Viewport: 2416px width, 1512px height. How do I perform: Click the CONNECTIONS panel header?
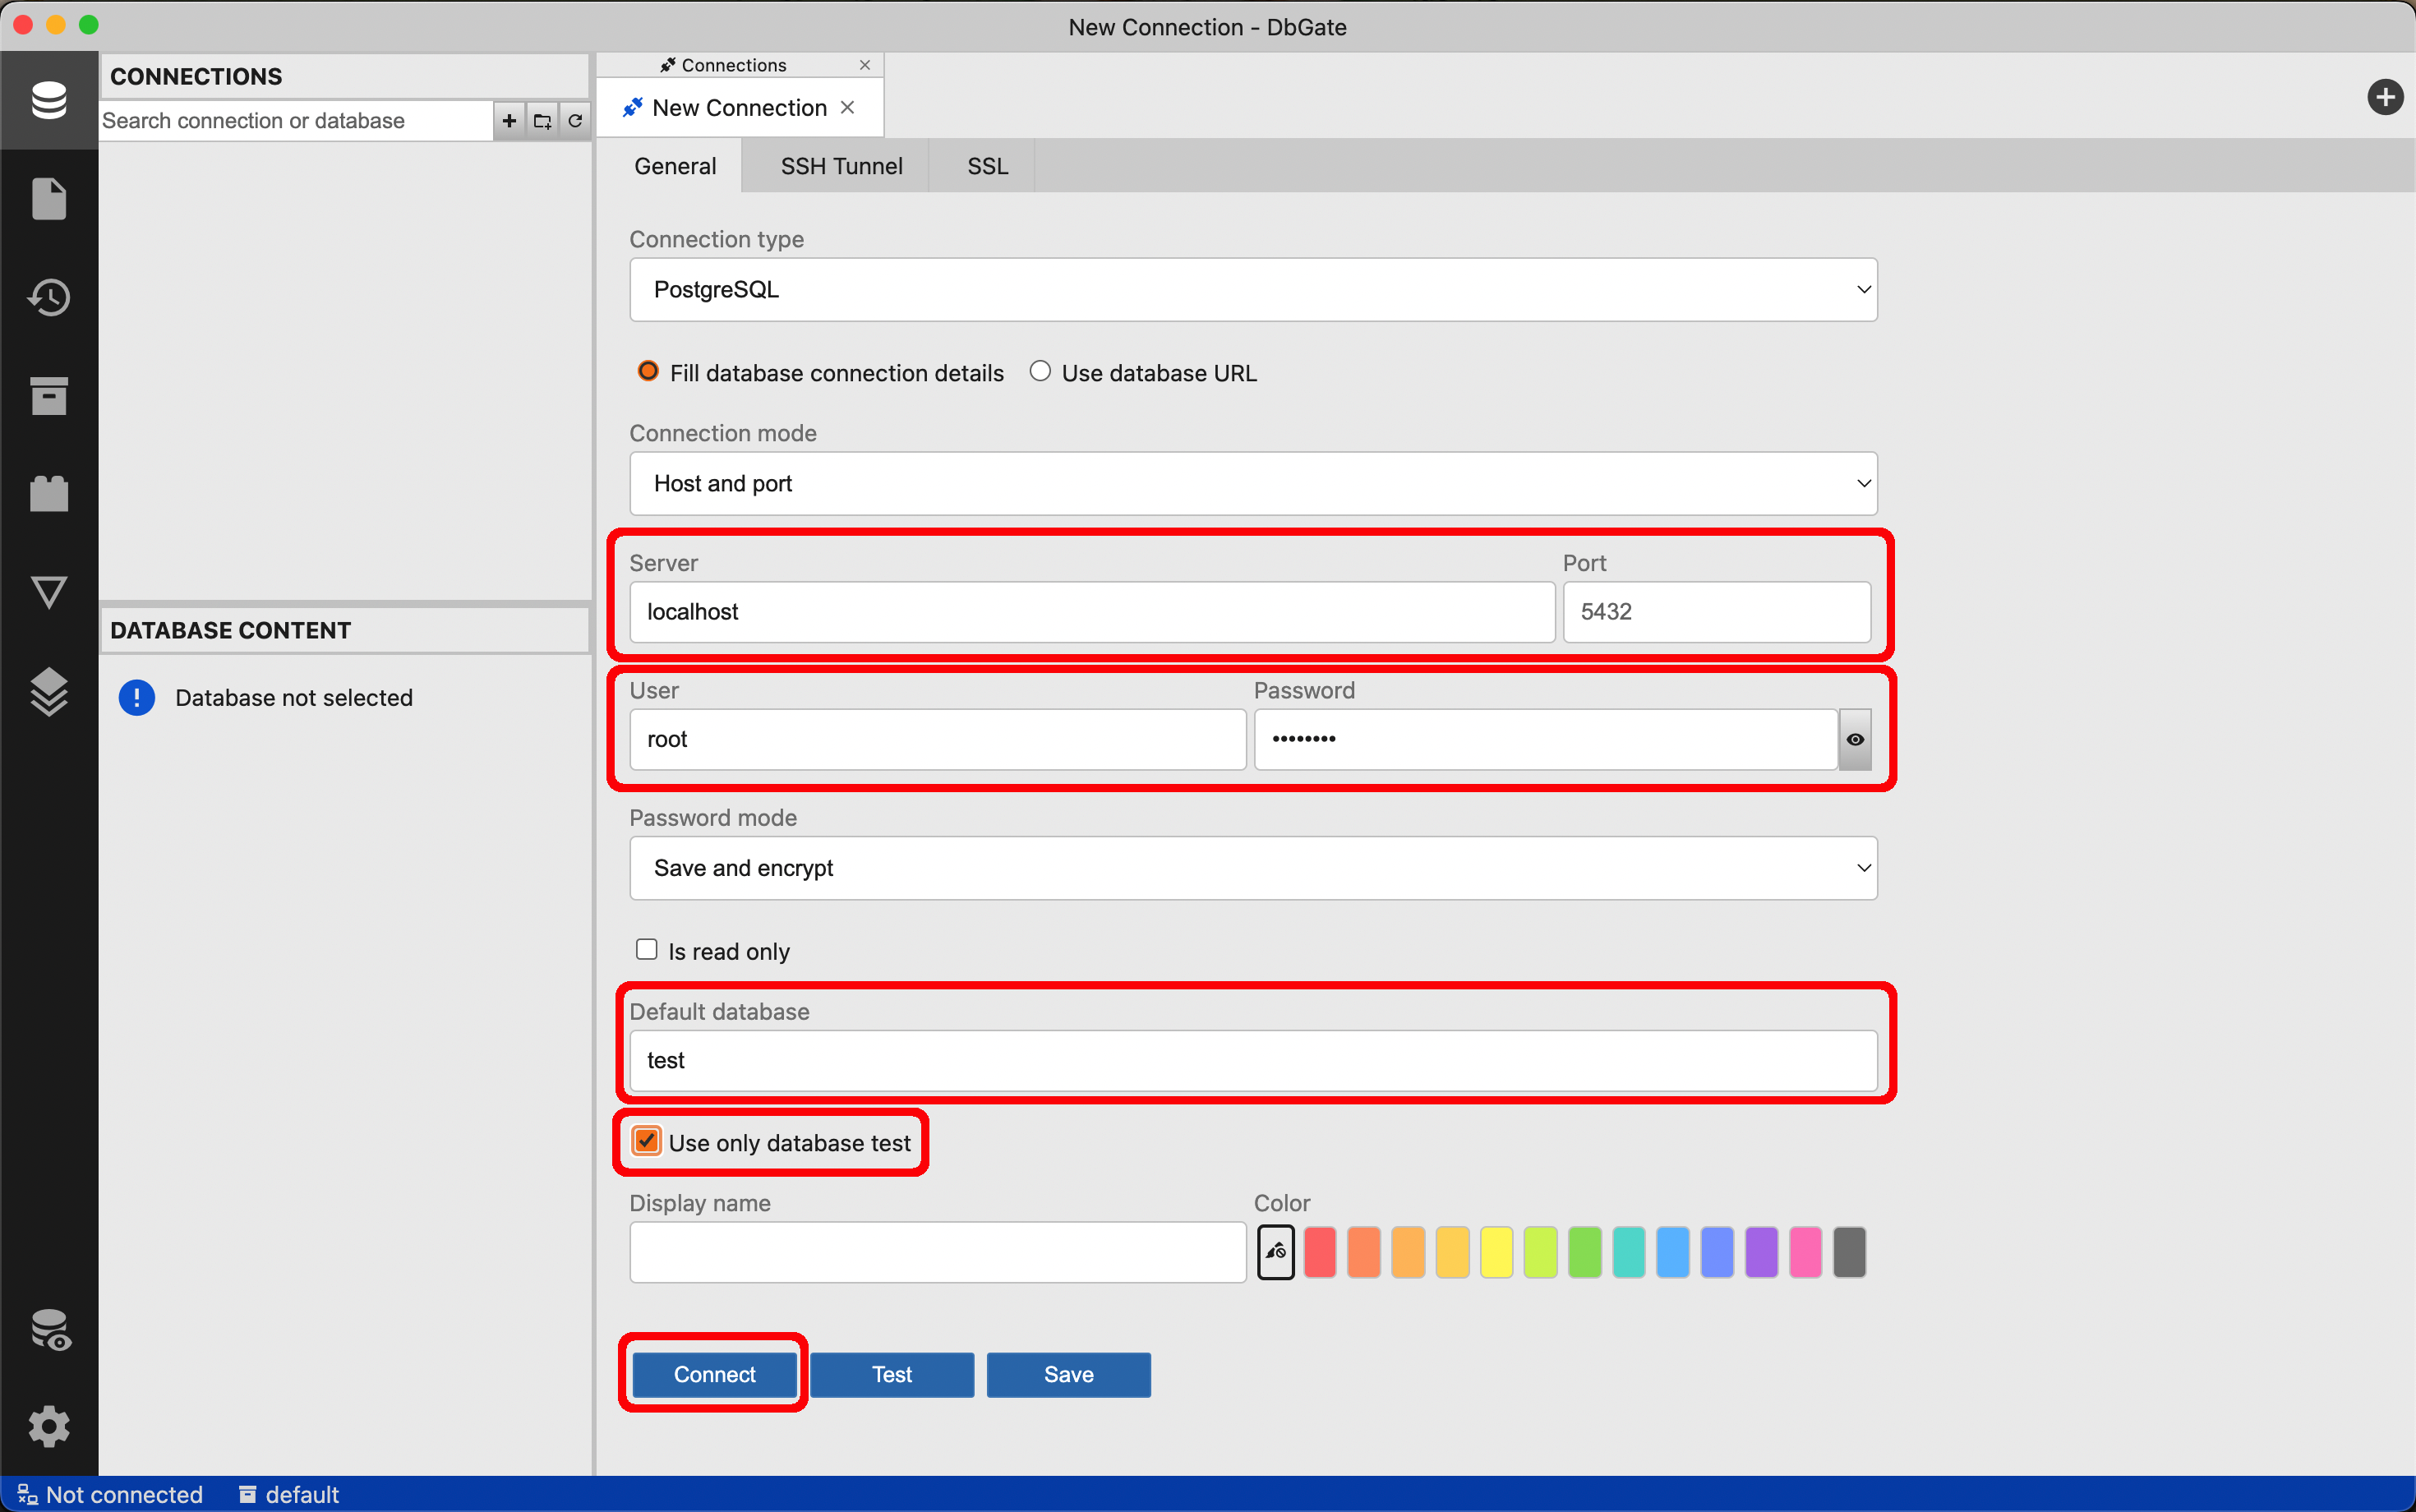344,76
